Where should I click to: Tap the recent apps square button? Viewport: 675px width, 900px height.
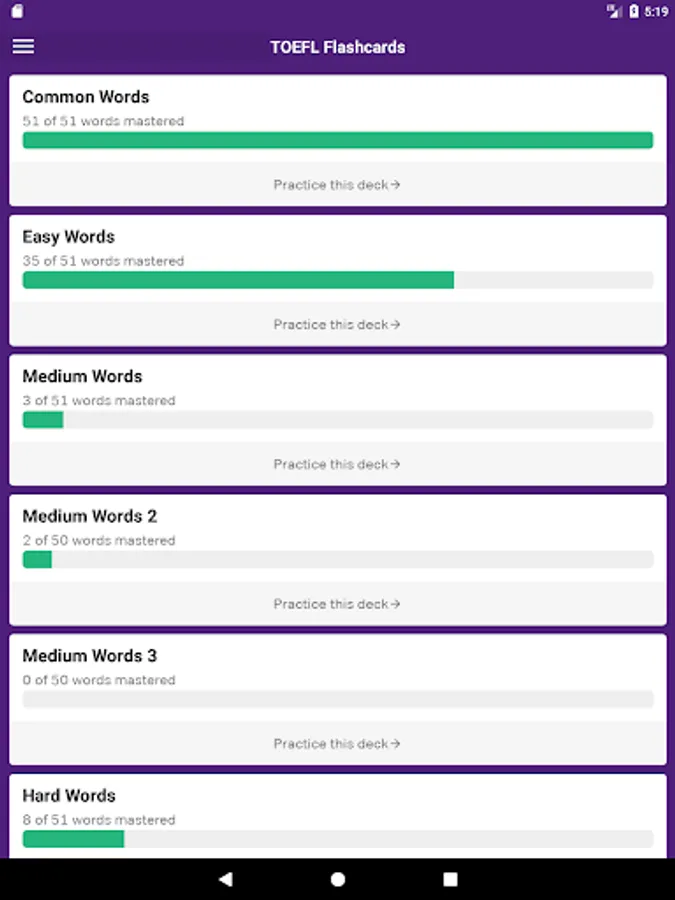pos(450,879)
